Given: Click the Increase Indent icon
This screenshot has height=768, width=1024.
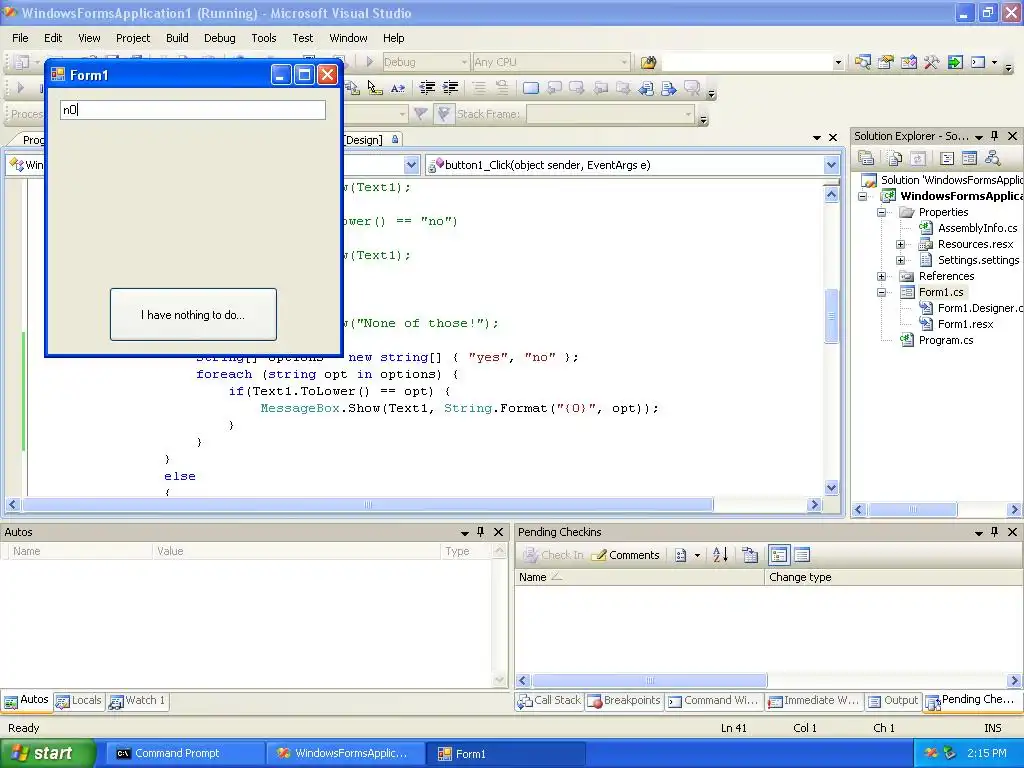Looking at the screenshot, I should pyautogui.click(x=450, y=88).
